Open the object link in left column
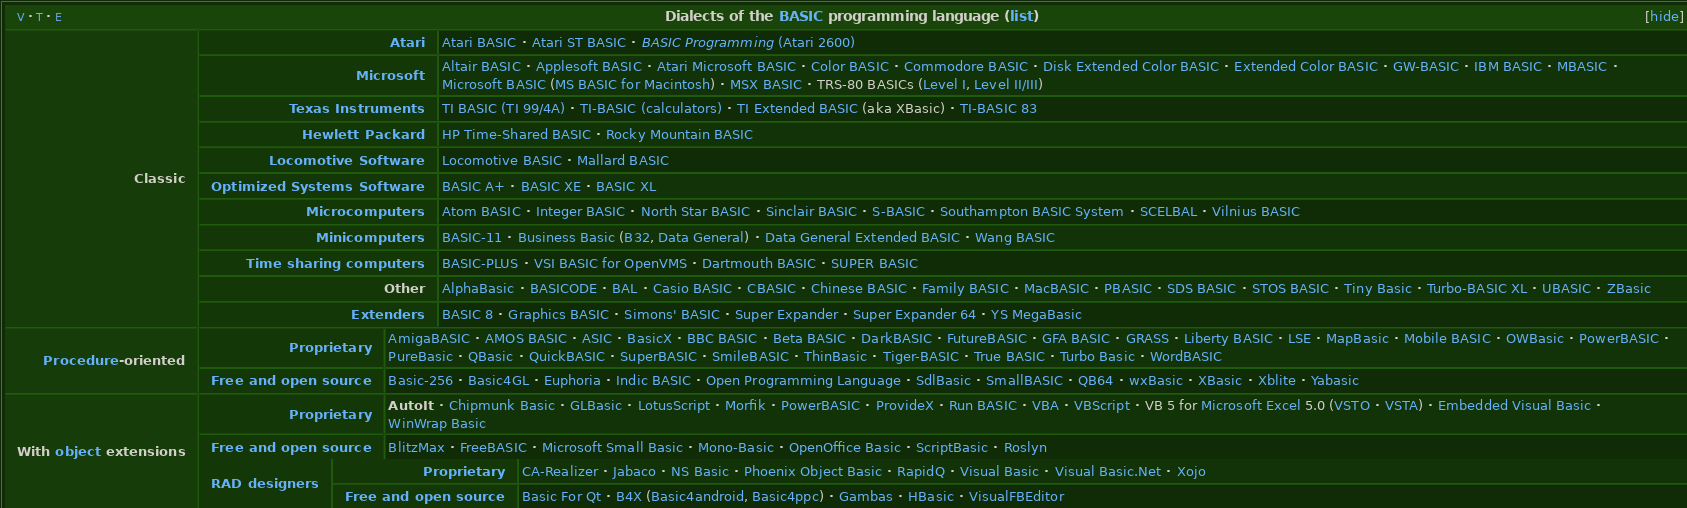Image resolution: width=1687 pixels, height=508 pixels. 78,451
